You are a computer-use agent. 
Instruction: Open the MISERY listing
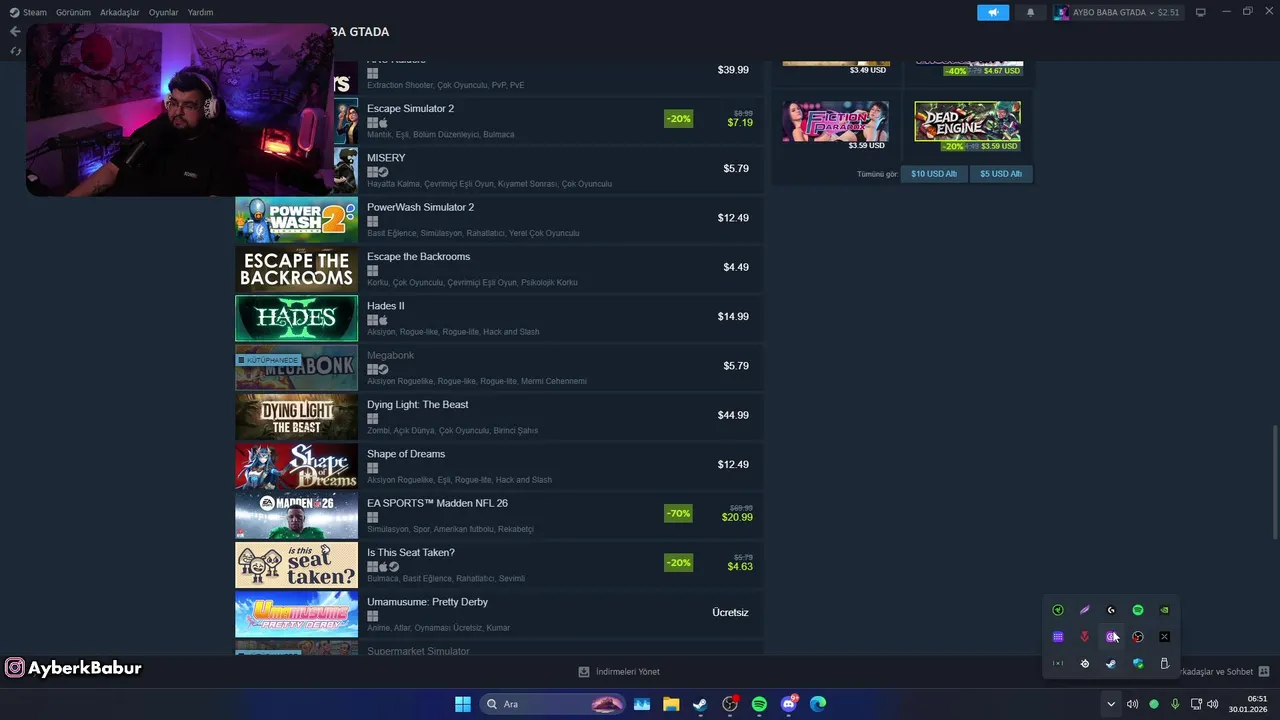point(548,170)
